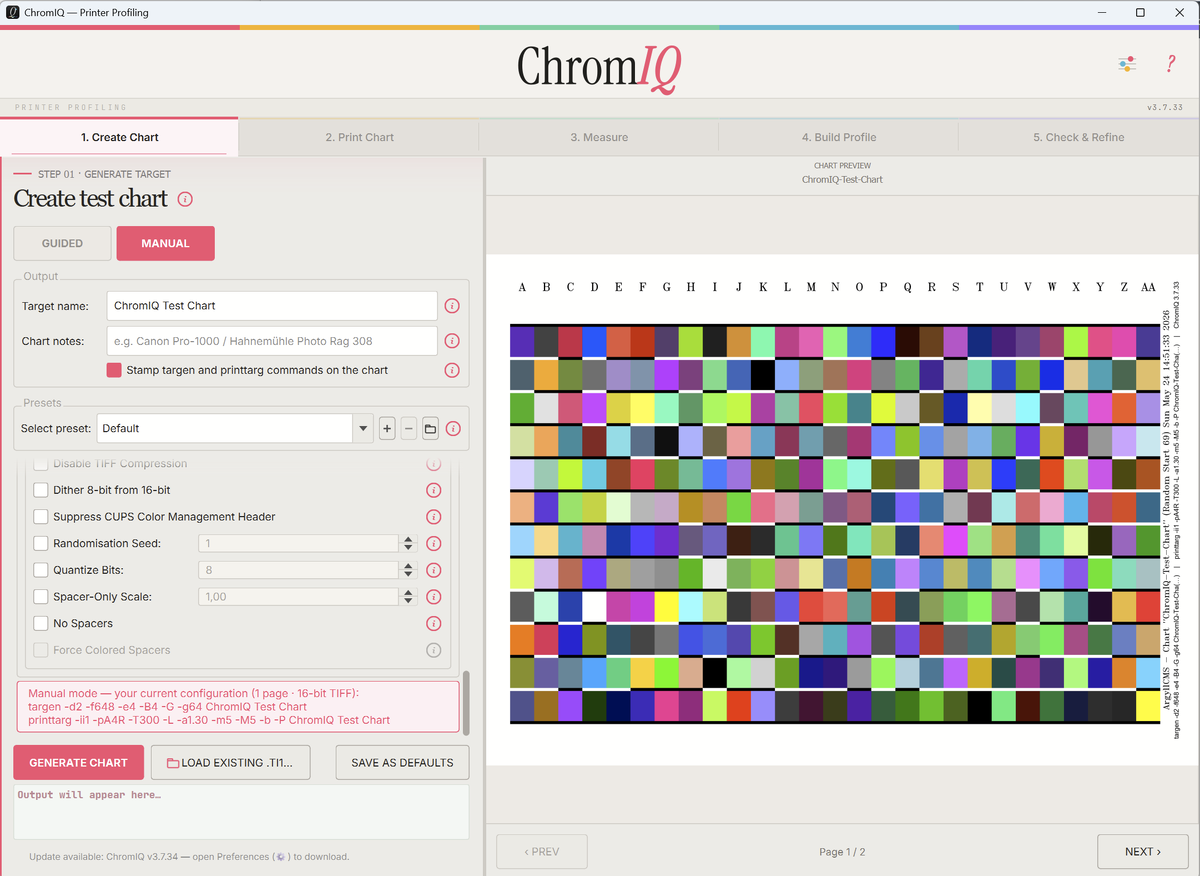
Task: Click the v3.7.33 version label
Action: [1165, 108]
